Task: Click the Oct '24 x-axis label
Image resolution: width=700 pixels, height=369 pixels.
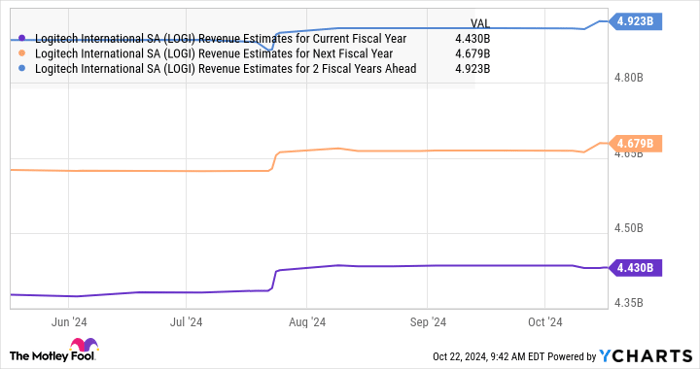Action: pyautogui.click(x=545, y=322)
